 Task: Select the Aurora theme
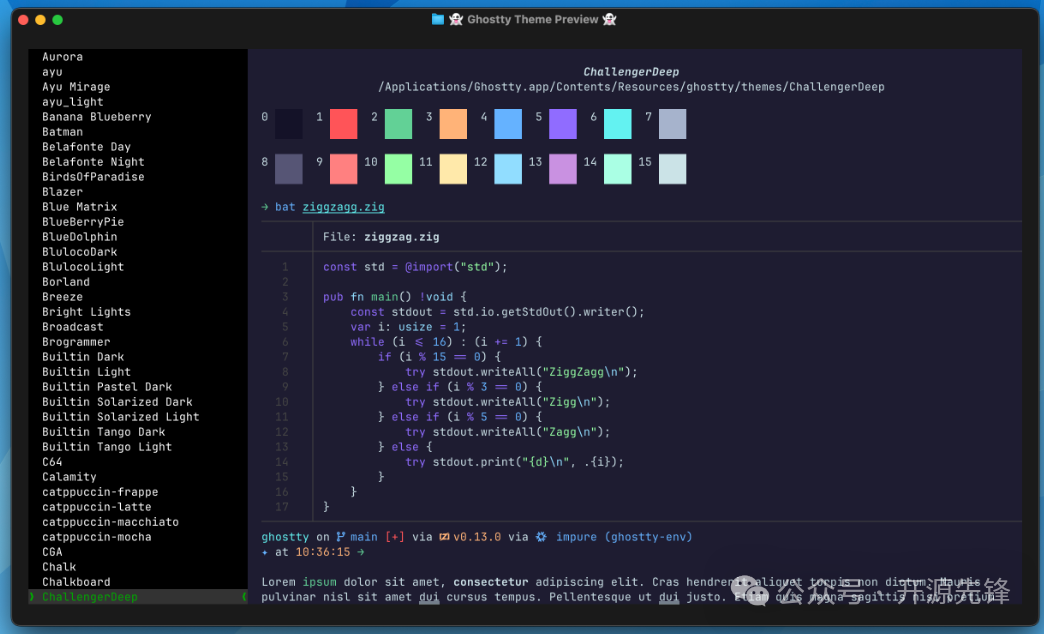(x=63, y=57)
